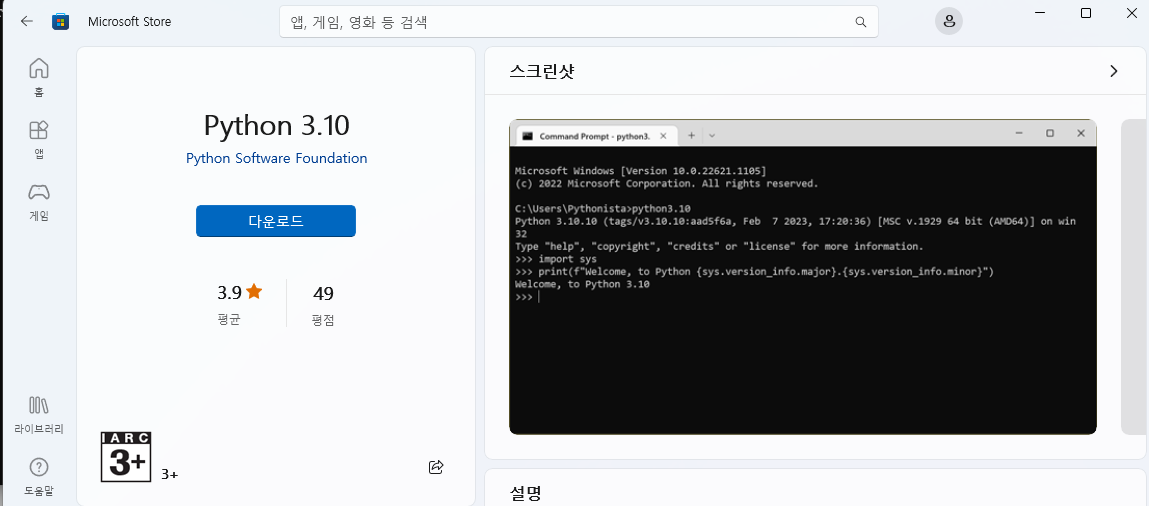The width and height of the screenshot is (1149, 506).
Task: Click the orange rating star
Action: [x=254, y=292]
